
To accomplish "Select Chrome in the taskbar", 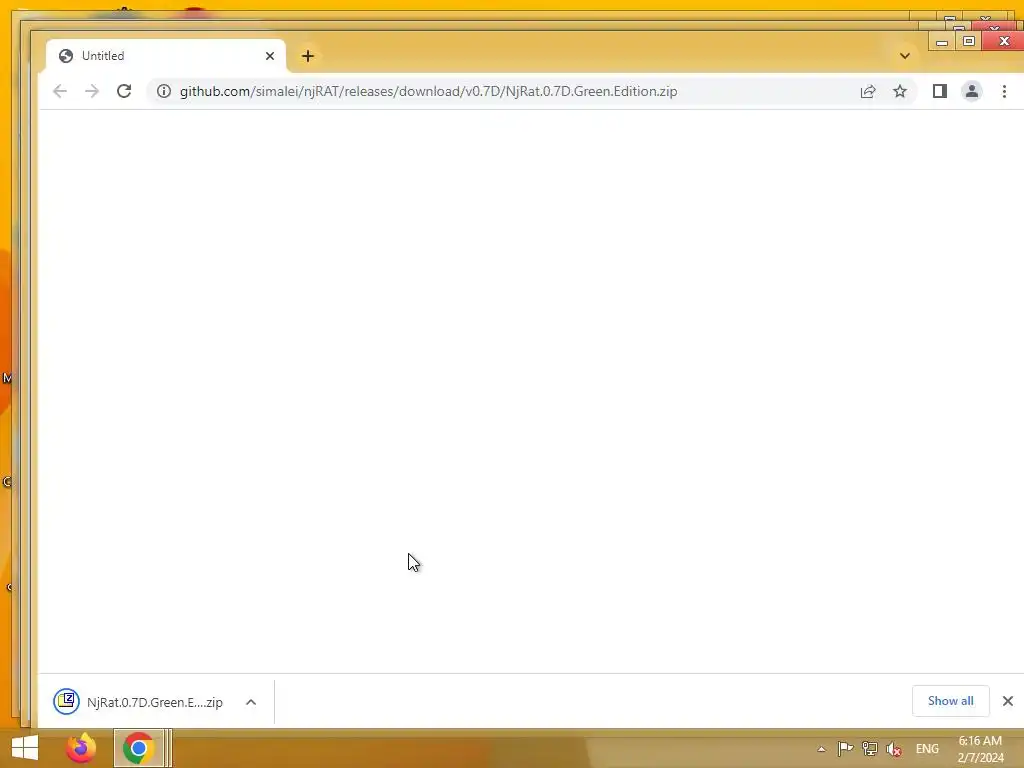I will pyautogui.click(x=138, y=748).
